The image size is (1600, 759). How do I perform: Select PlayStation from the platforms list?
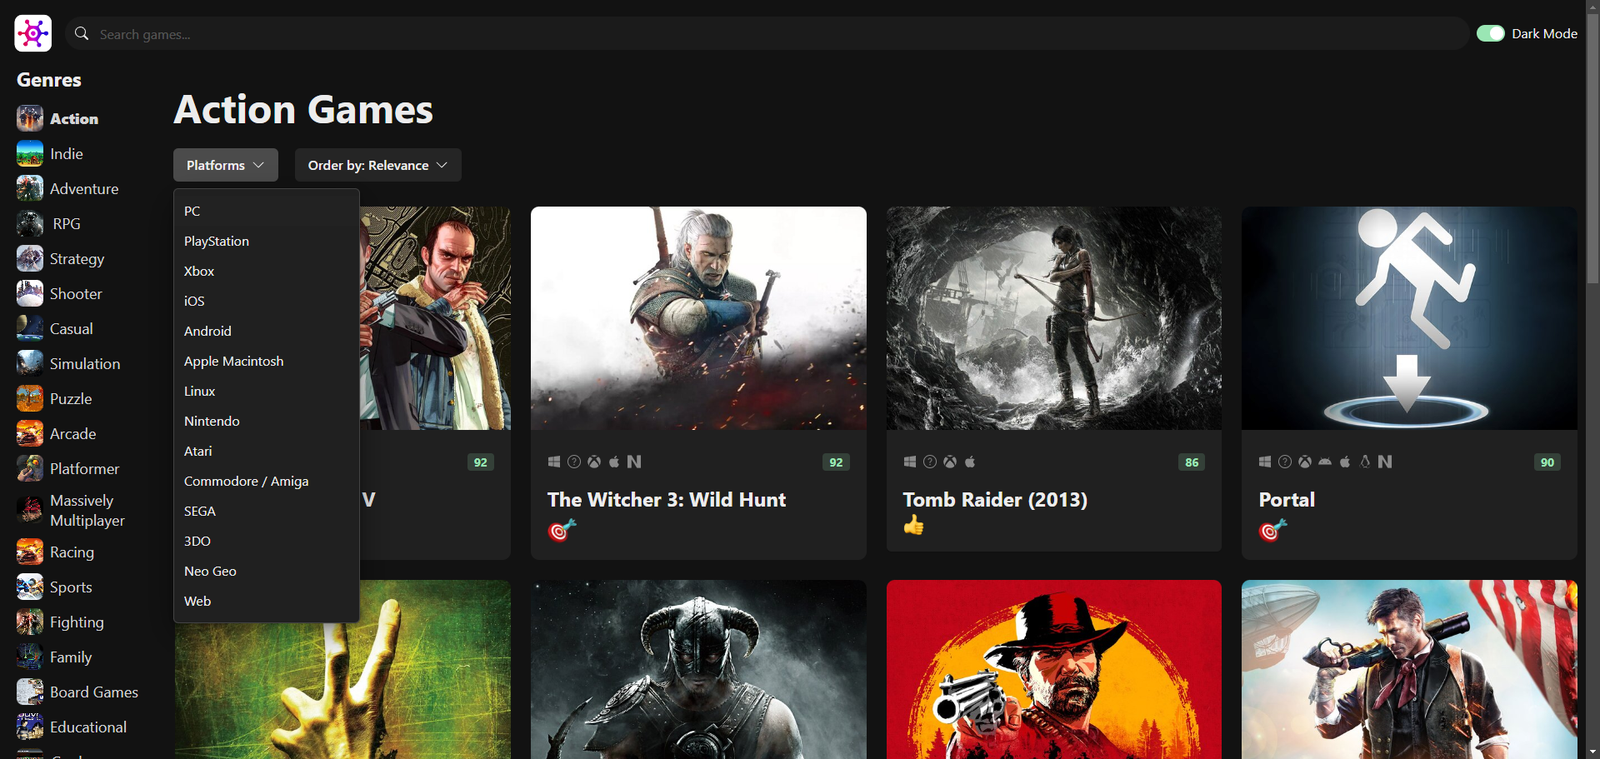coord(217,241)
